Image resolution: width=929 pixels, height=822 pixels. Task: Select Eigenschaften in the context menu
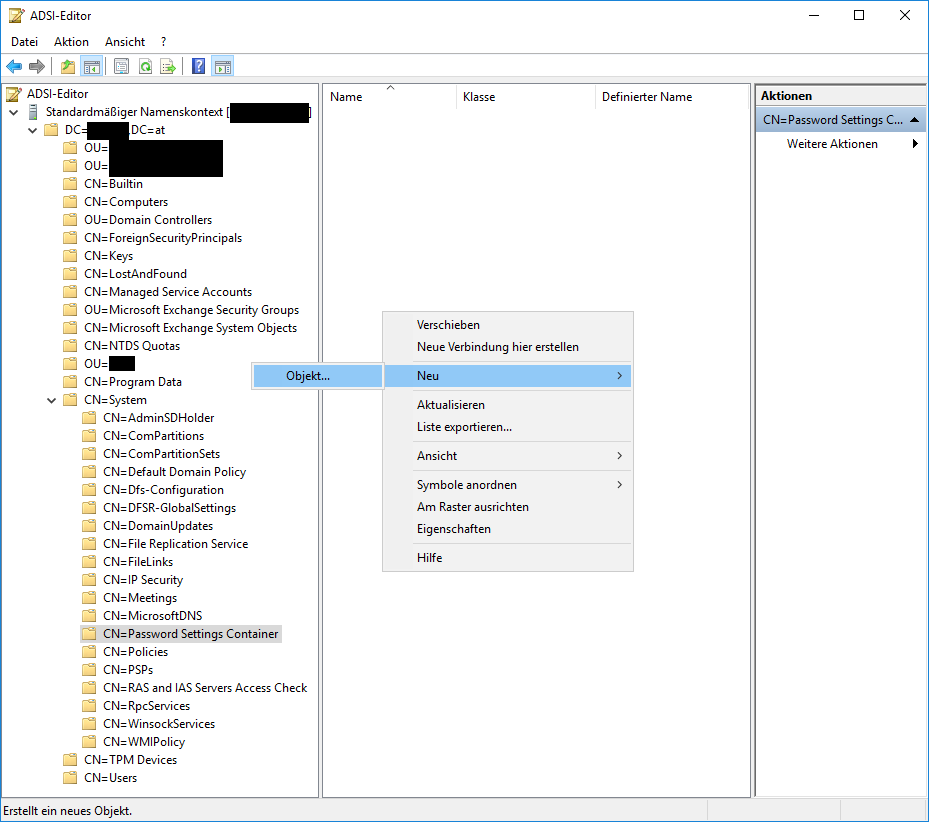[x=454, y=529]
